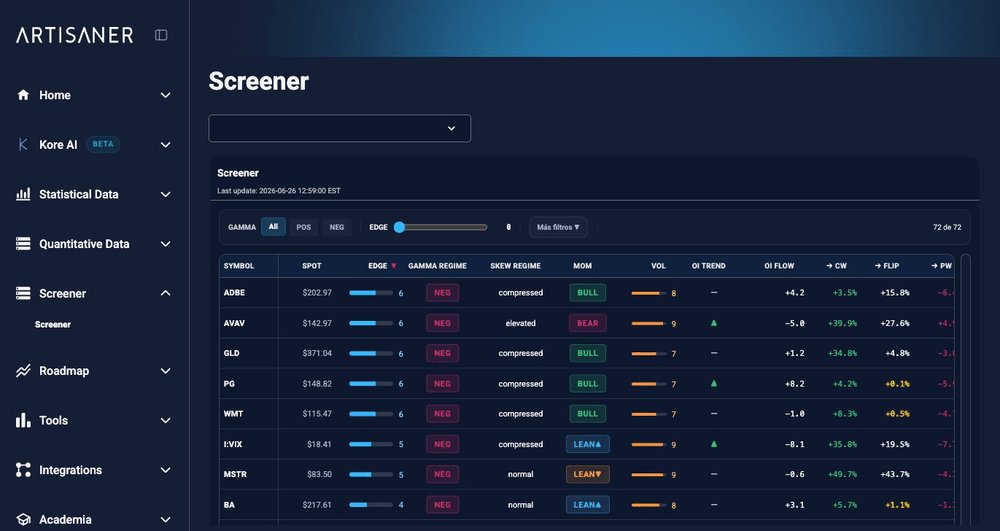Expand the Home menu chevron
Image resolution: width=1000 pixels, height=531 pixels.
(165, 95)
